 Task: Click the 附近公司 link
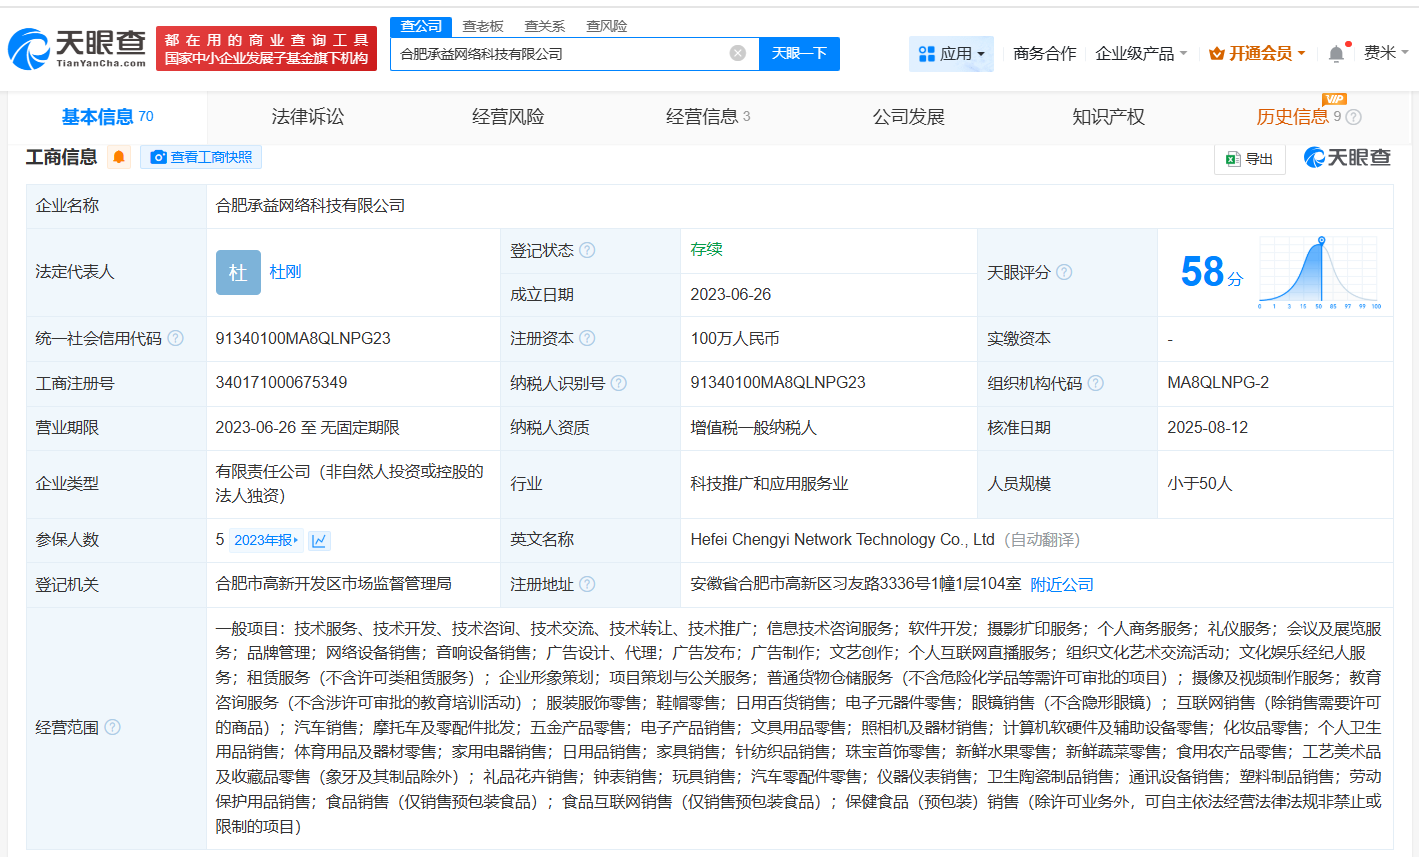1062,584
